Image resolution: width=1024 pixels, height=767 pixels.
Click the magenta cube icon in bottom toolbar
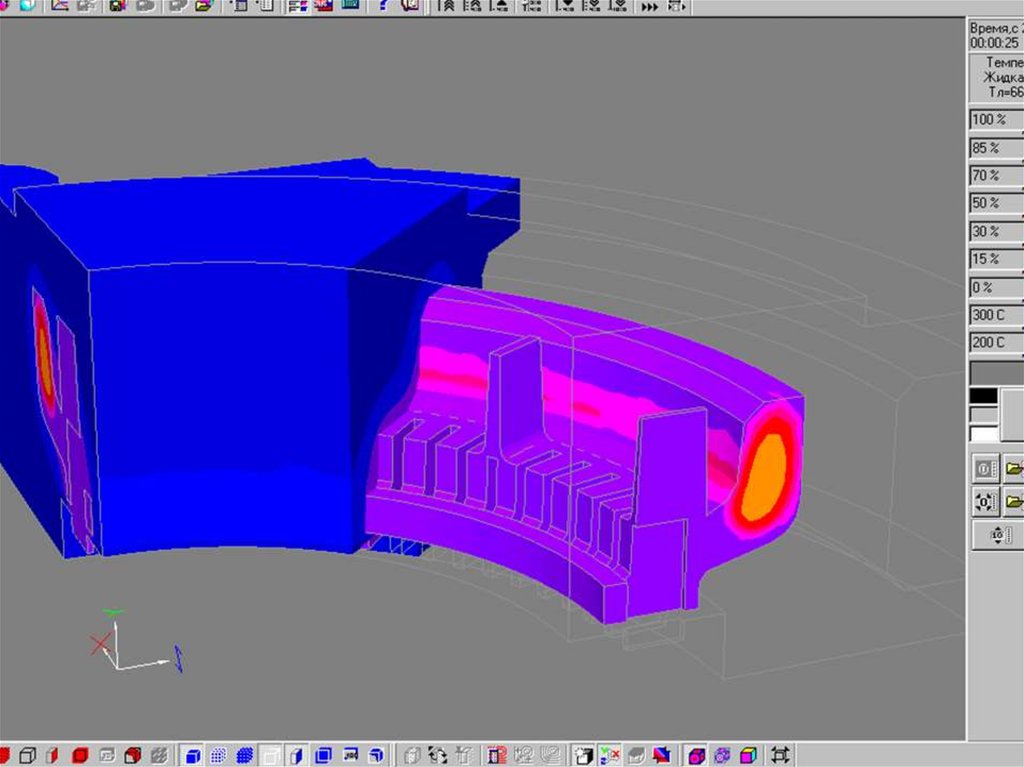697,755
